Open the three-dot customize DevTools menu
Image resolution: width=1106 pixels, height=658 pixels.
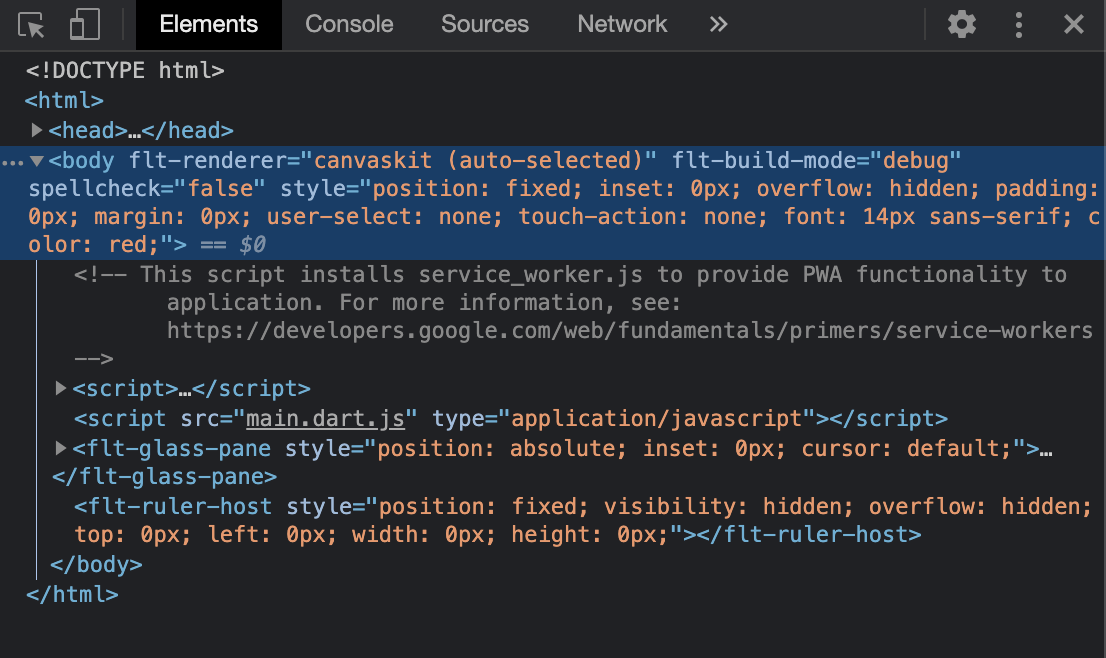tap(1019, 25)
